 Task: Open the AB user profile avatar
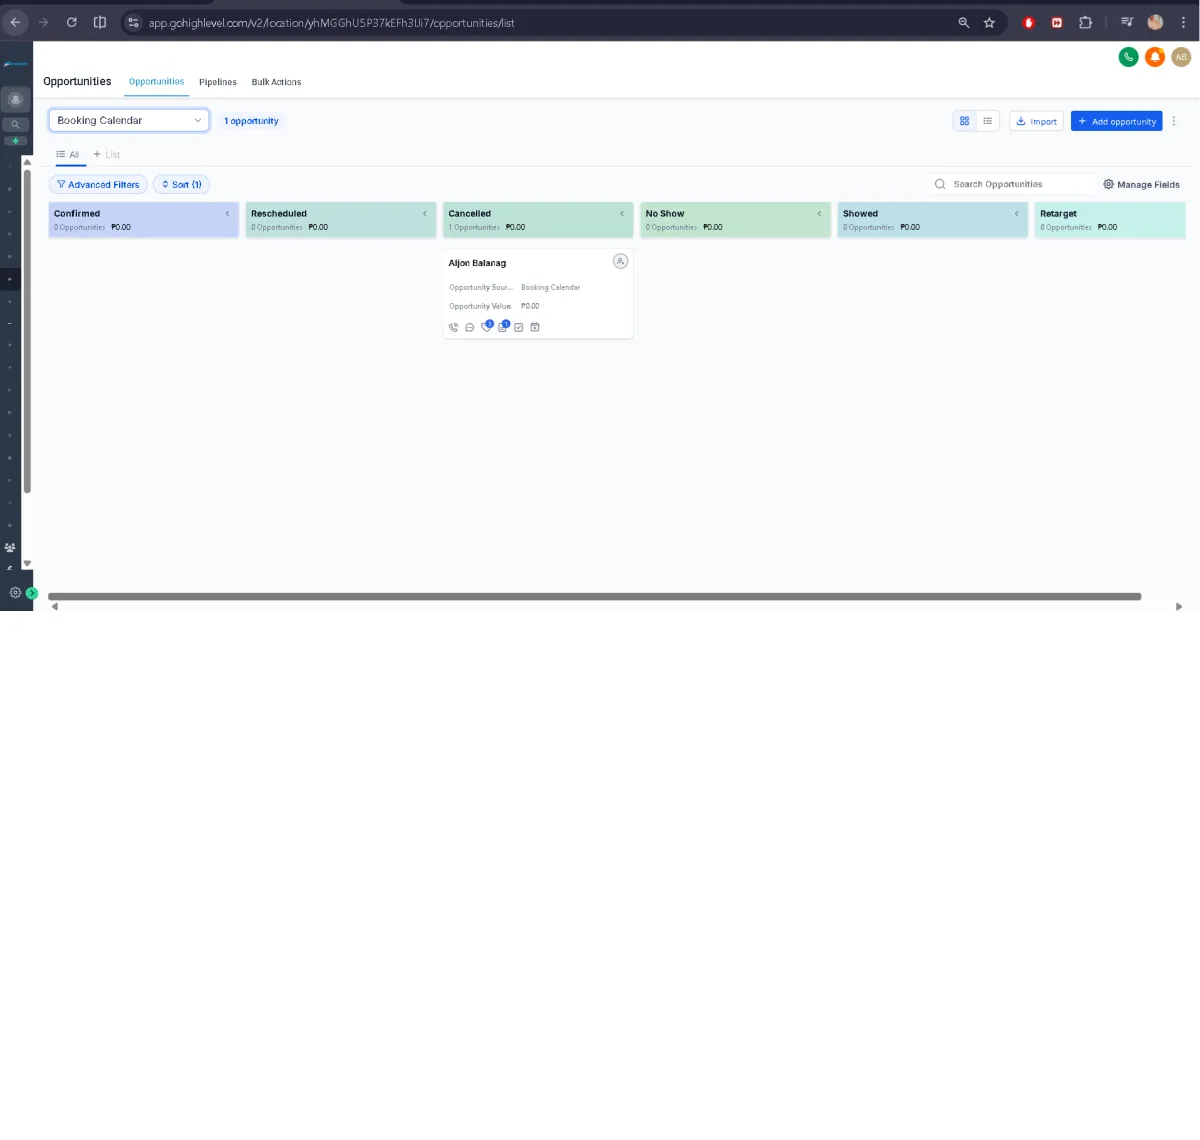(1181, 57)
